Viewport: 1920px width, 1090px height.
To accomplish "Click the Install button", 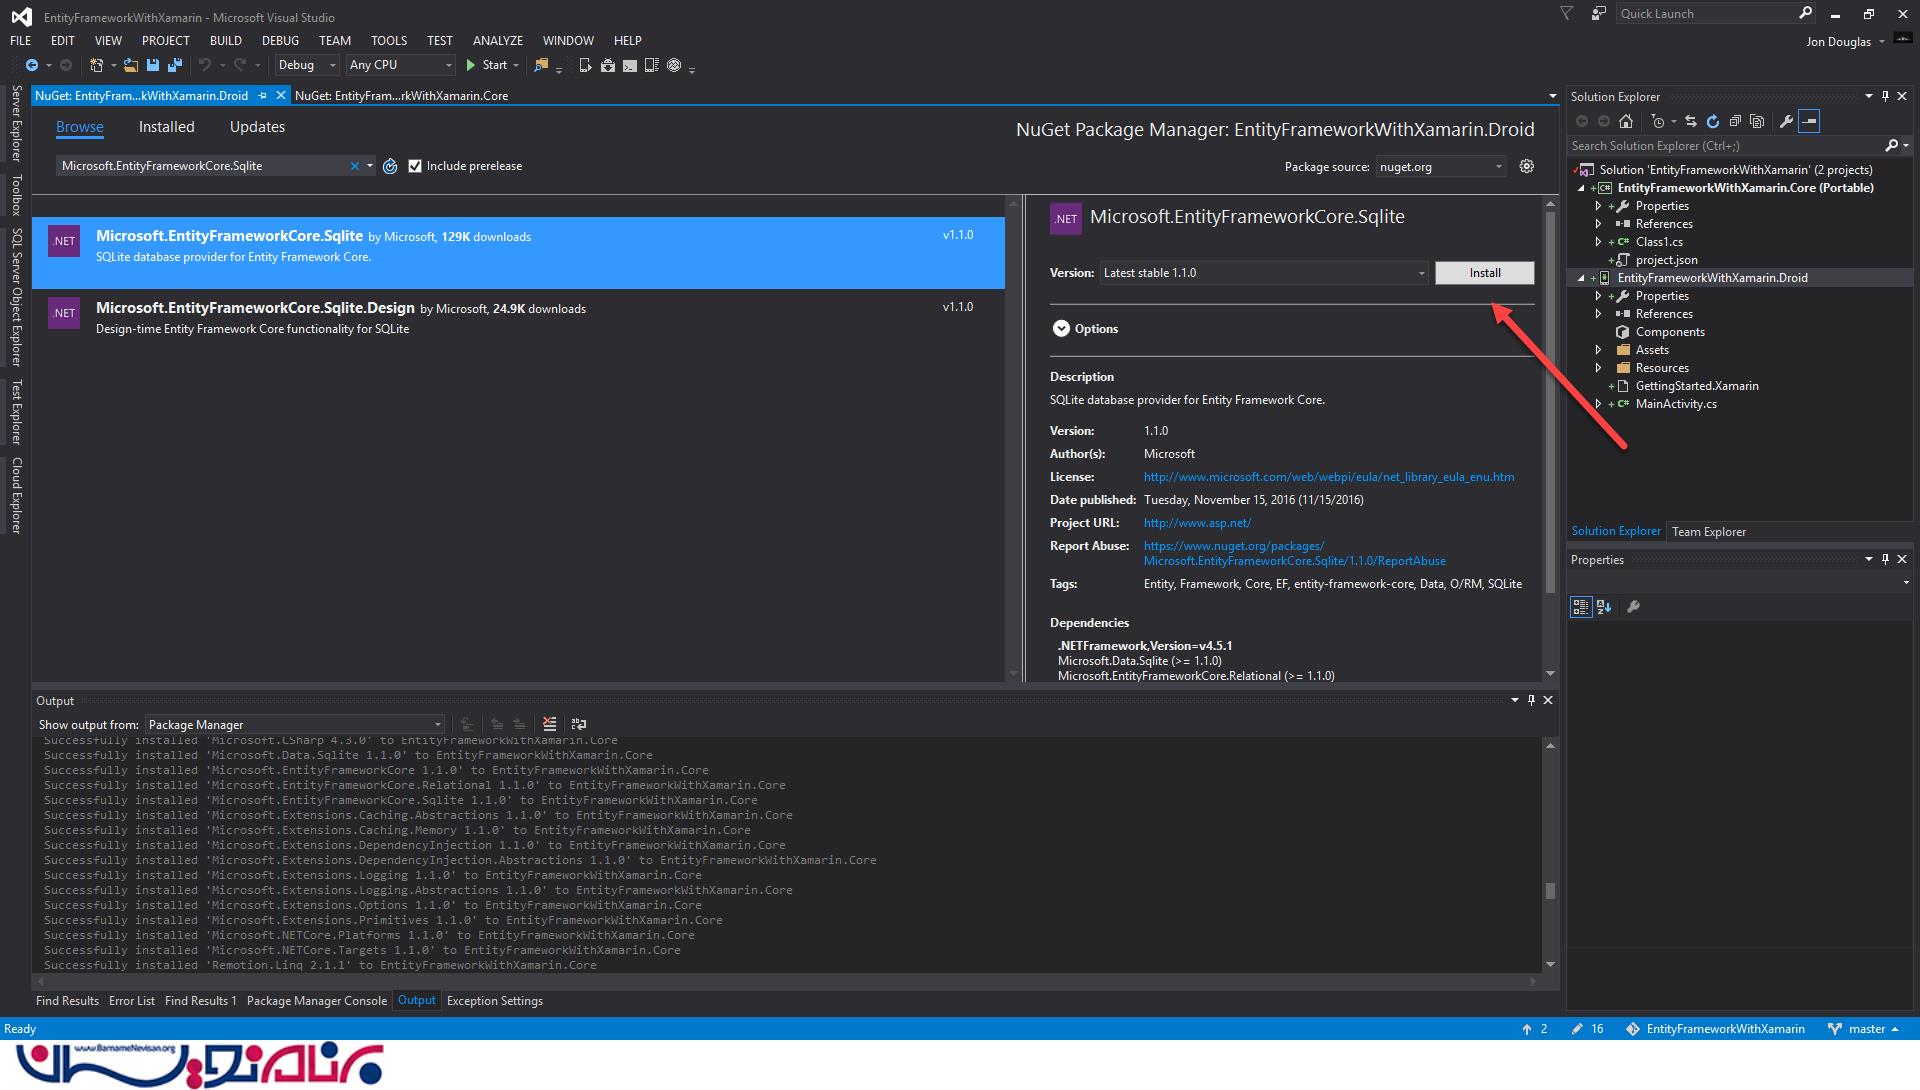I will pos(1484,273).
